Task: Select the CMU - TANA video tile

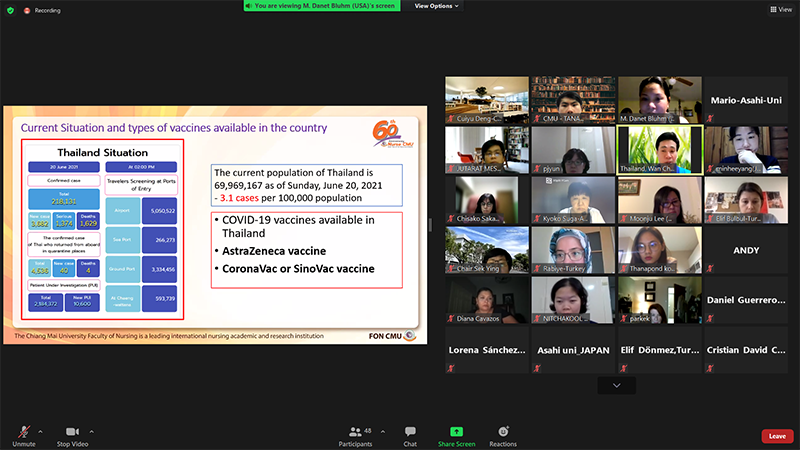Action: point(573,100)
